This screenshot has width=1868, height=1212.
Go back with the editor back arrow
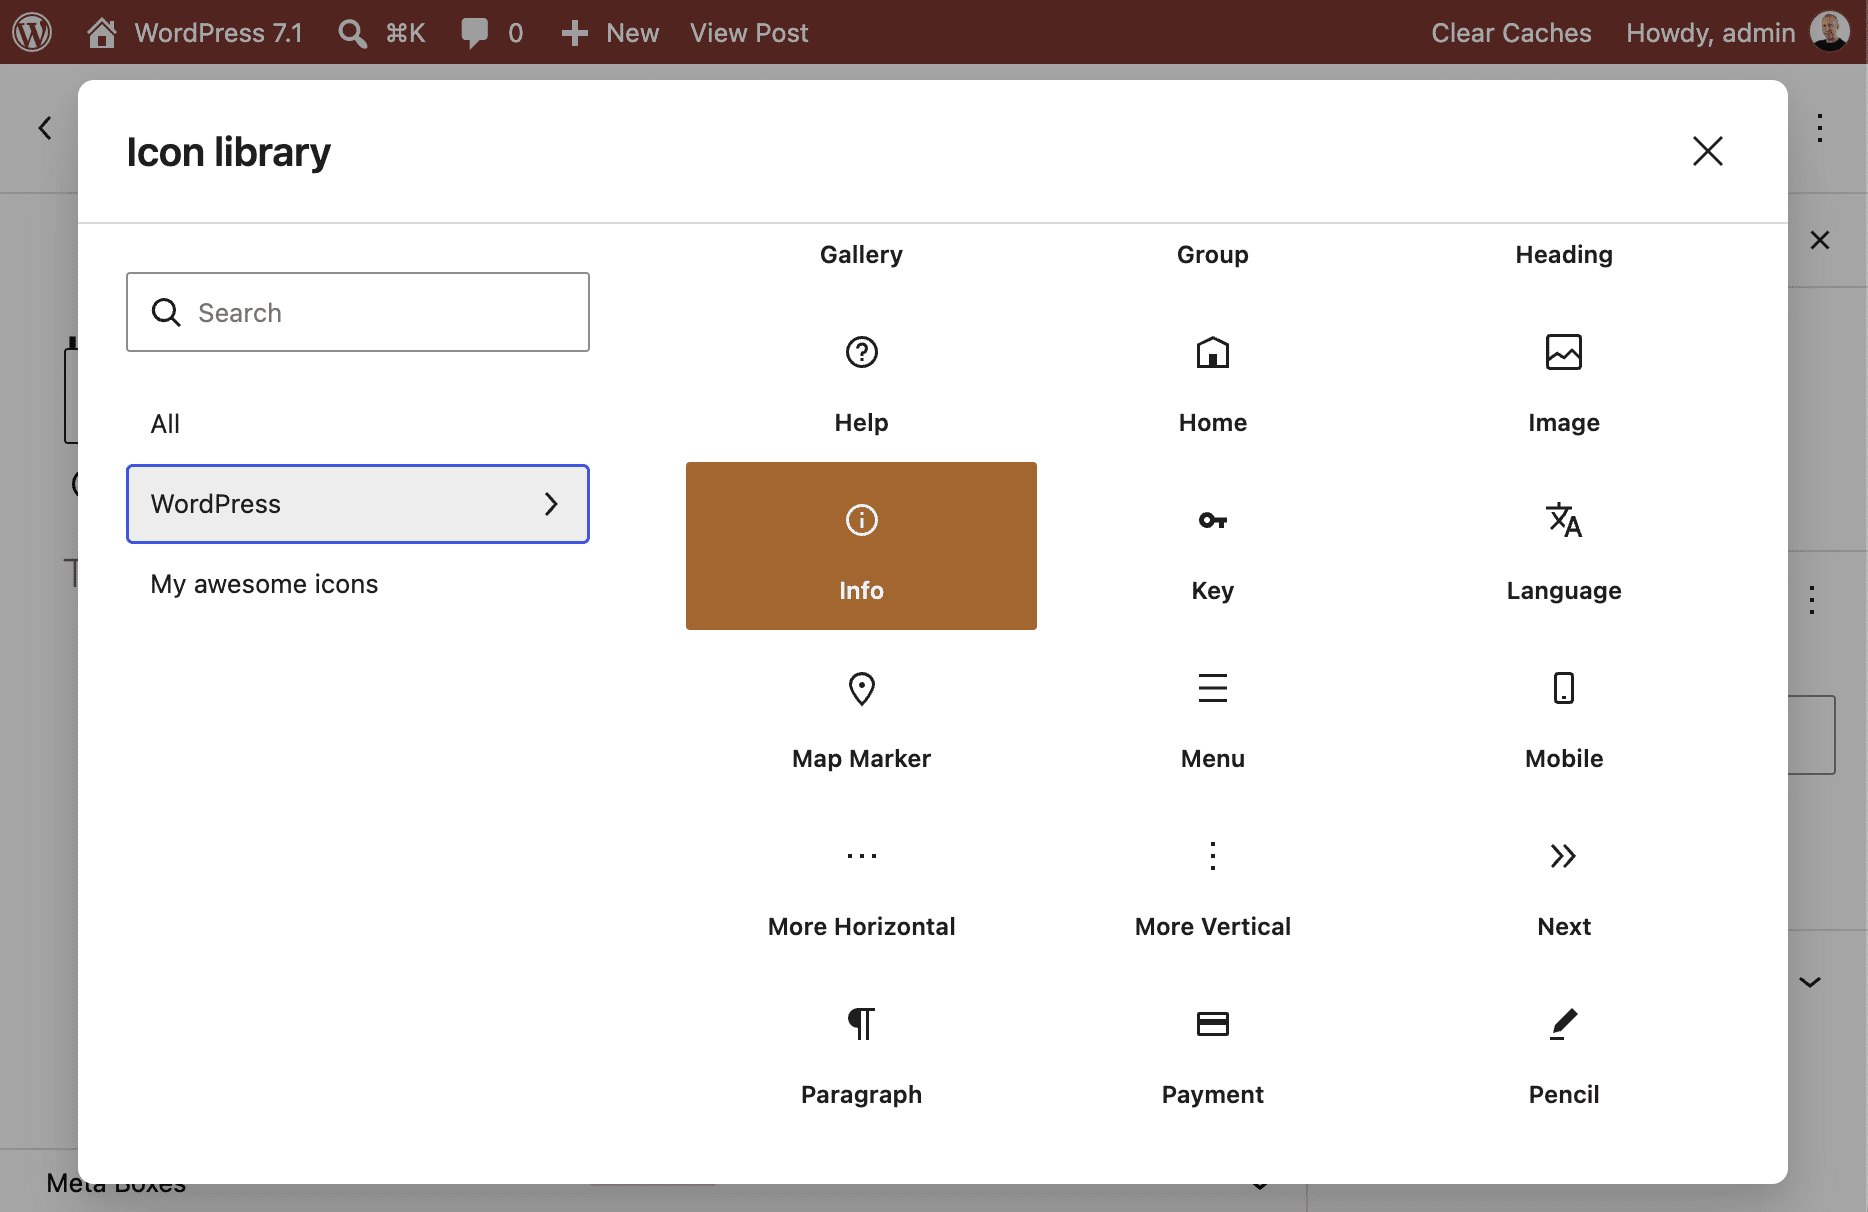pos(45,128)
